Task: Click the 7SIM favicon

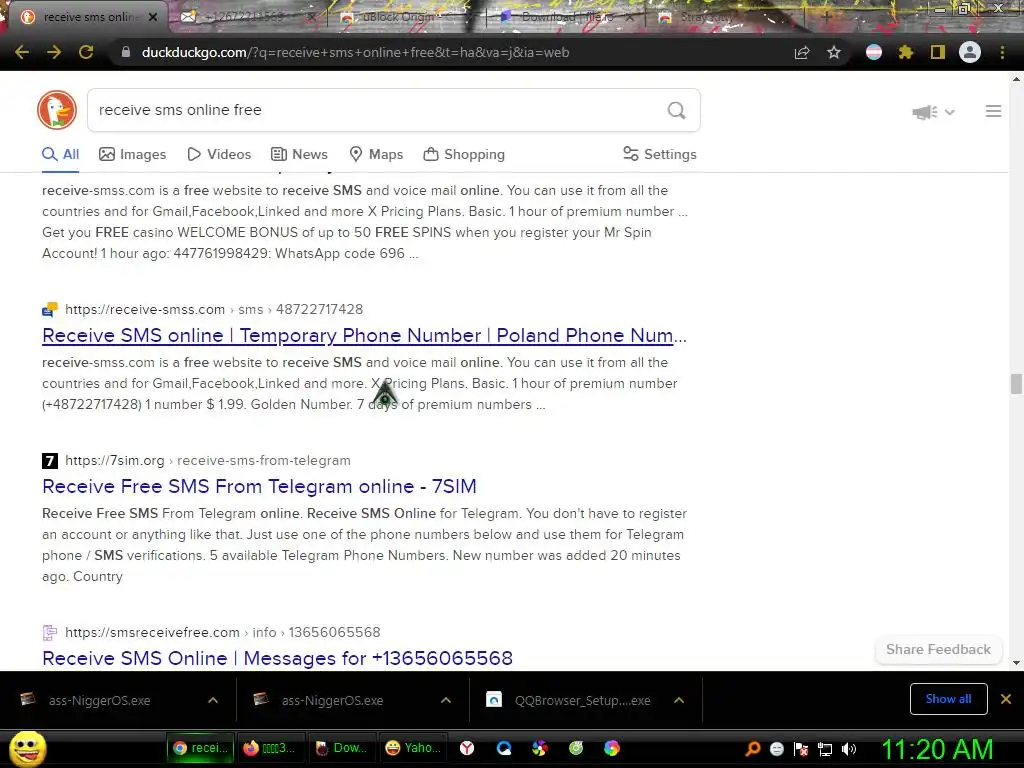Action: tap(50, 461)
